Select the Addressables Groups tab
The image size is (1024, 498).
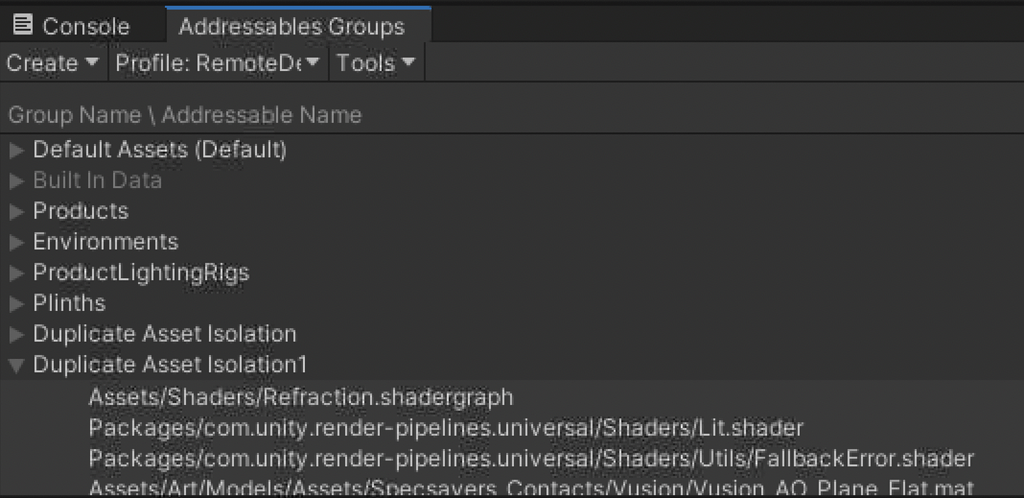pyautogui.click(x=291, y=26)
